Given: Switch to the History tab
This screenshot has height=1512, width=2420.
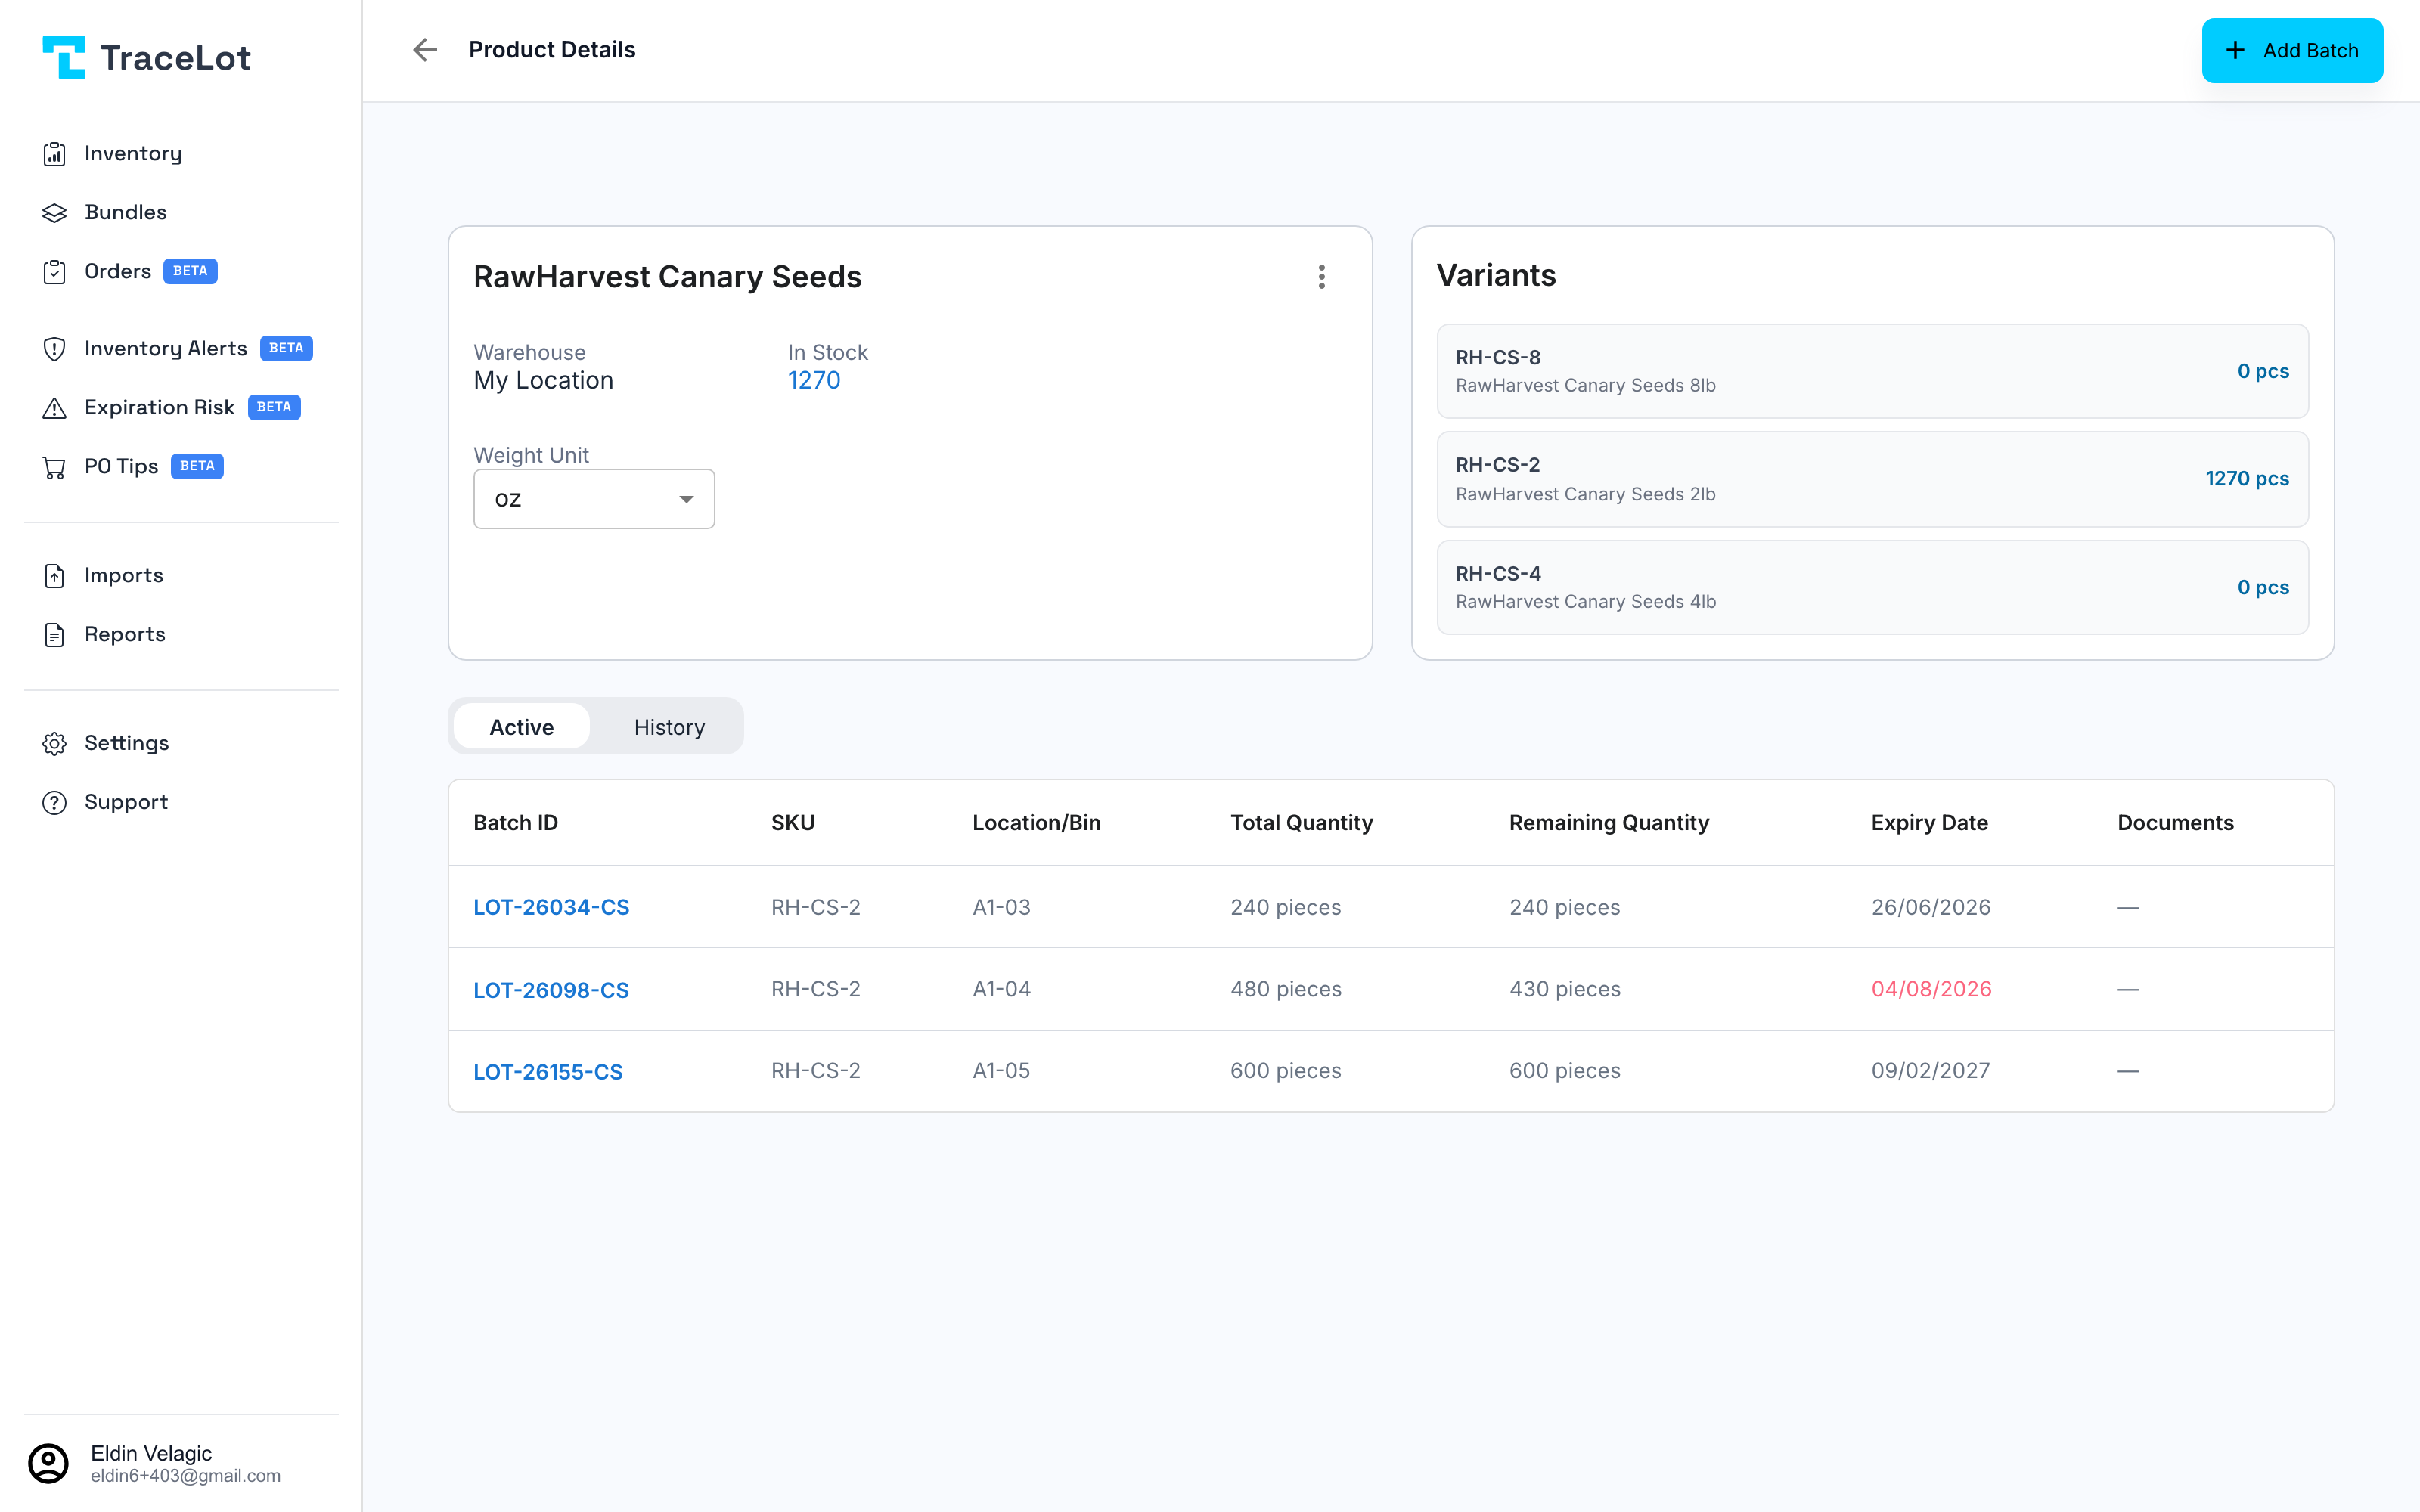Looking at the screenshot, I should pos(669,727).
